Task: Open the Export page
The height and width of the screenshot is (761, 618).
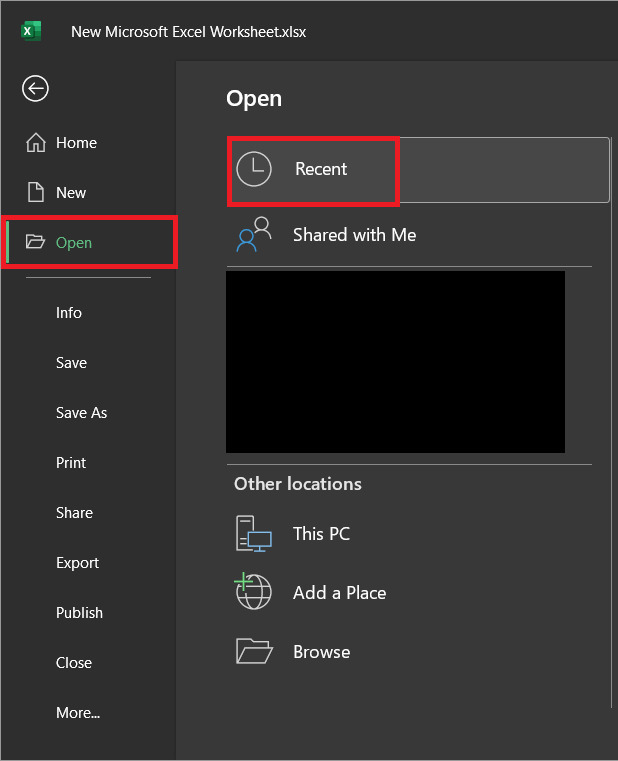Action: tap(77, 563)
